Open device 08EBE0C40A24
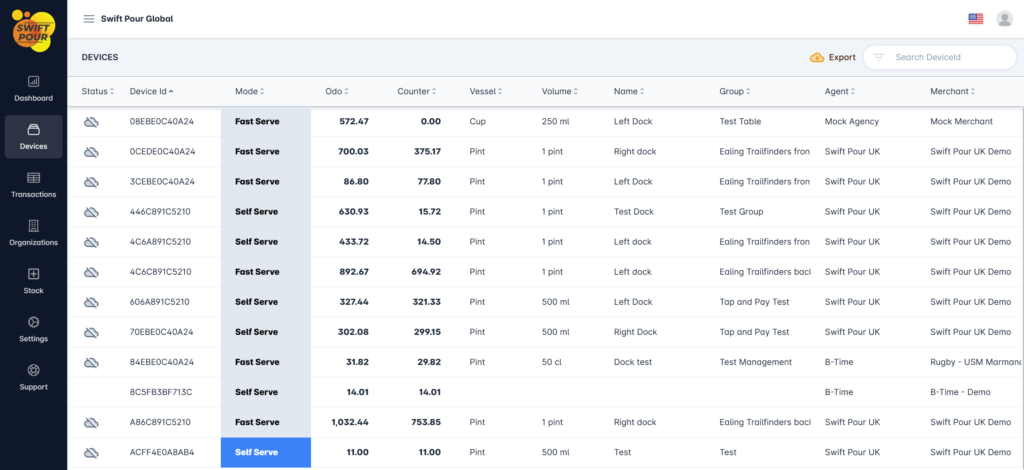Screen dimensions: 1024x470 point(162,121)
